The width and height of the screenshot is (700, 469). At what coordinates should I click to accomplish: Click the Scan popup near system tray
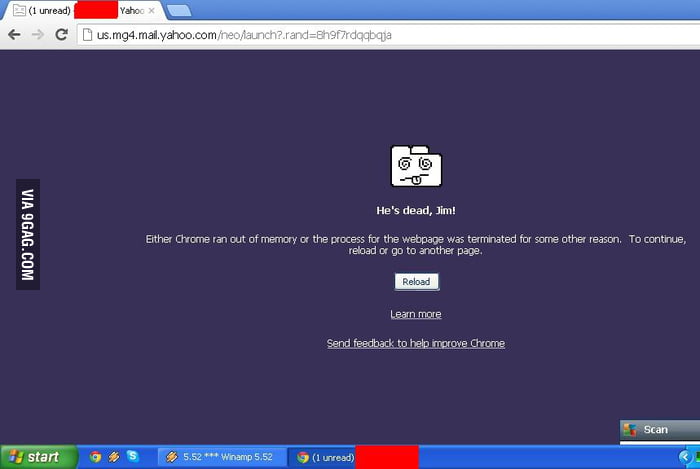pyautogui.click(x=655, y=430)
